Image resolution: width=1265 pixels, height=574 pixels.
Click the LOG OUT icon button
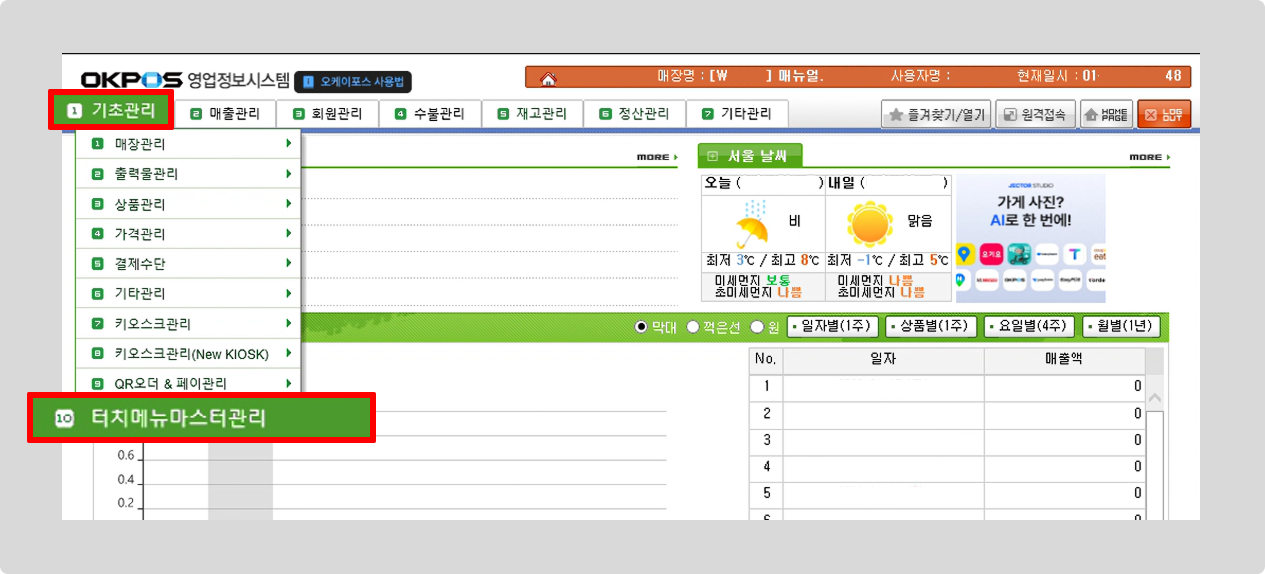(1163, 115)
